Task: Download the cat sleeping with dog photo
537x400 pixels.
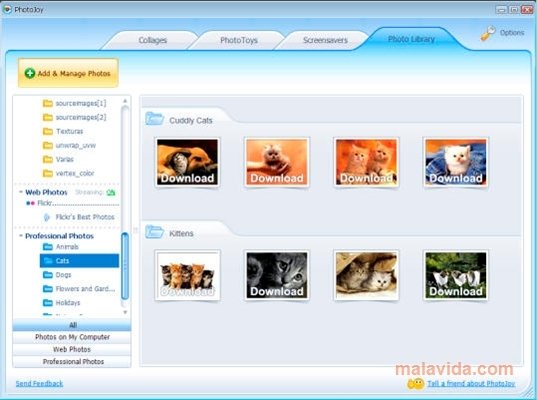Action: (x=187, y=162)
